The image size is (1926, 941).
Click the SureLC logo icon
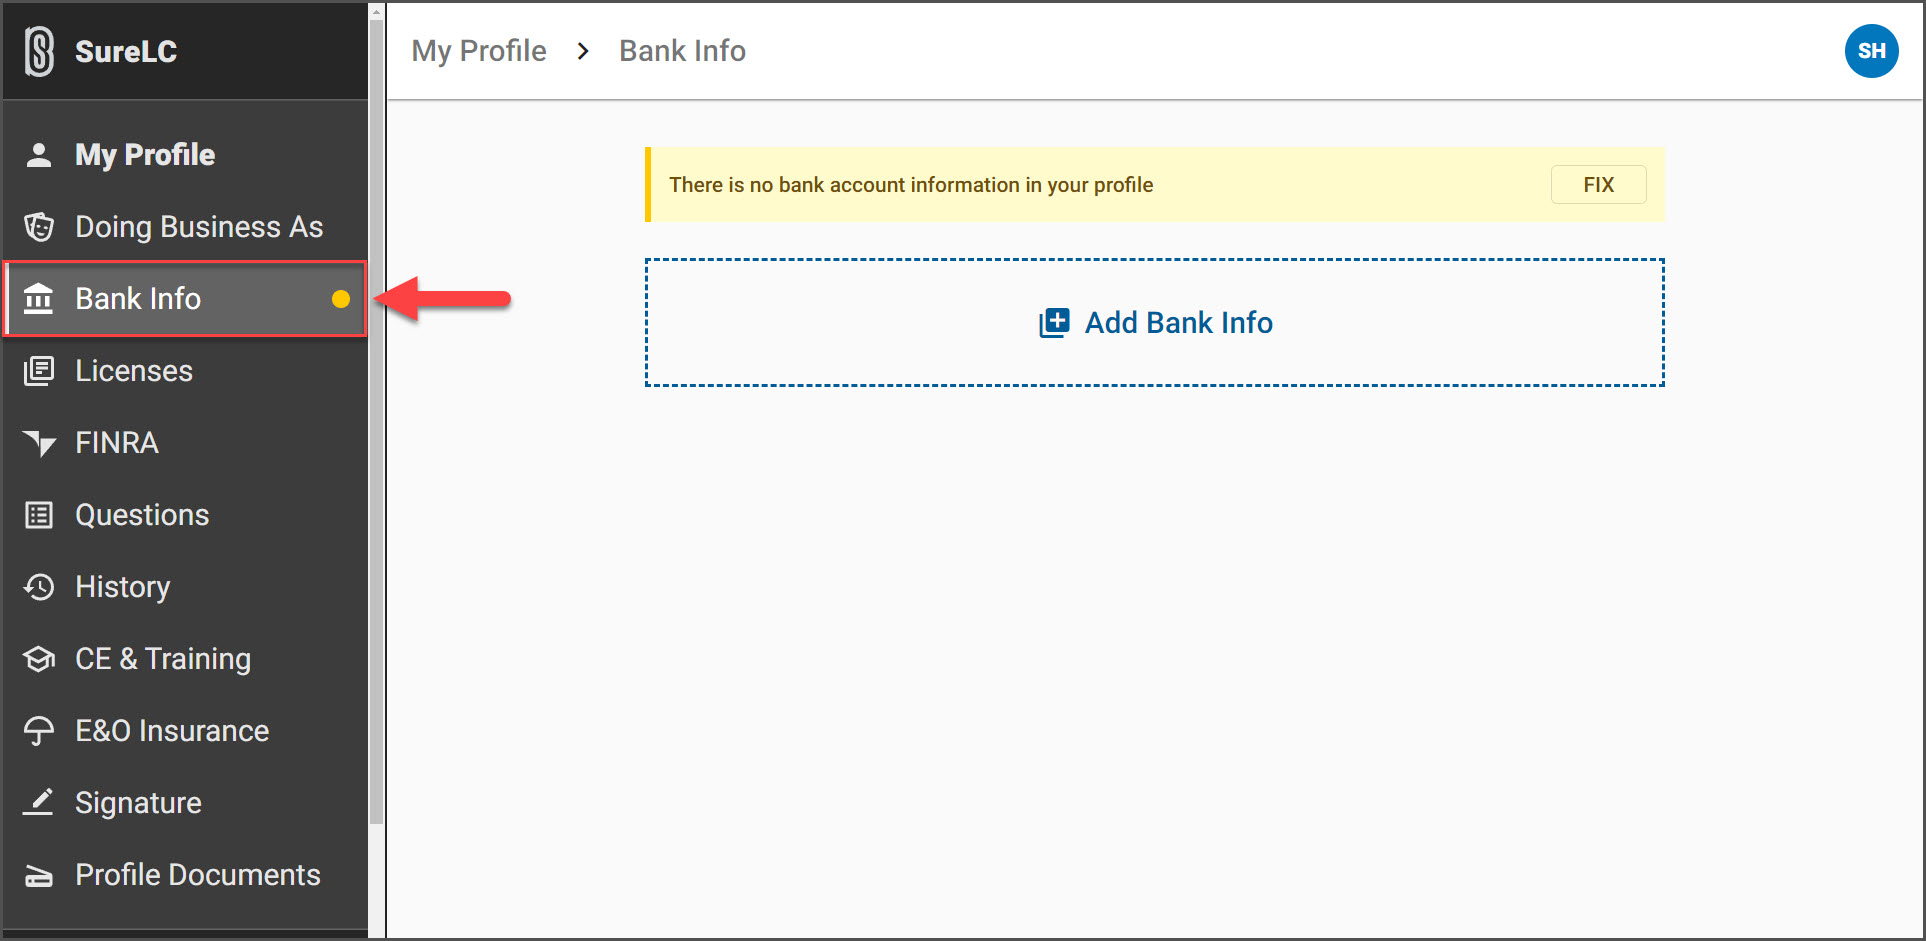[39, 51]
